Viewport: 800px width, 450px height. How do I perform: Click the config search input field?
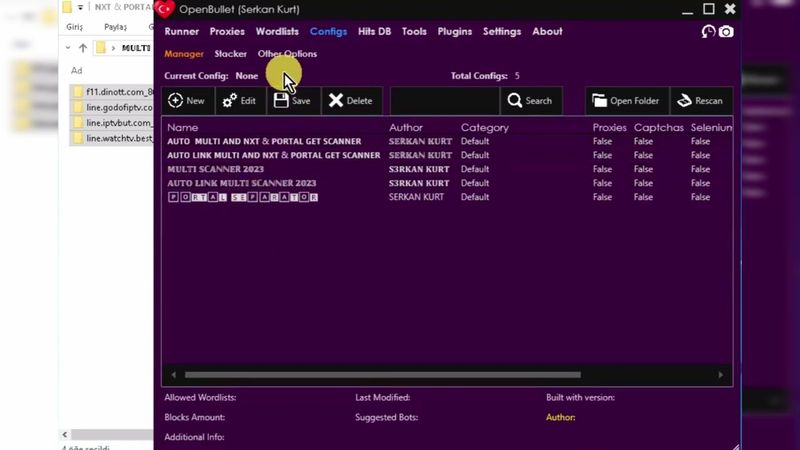point(444,101)
